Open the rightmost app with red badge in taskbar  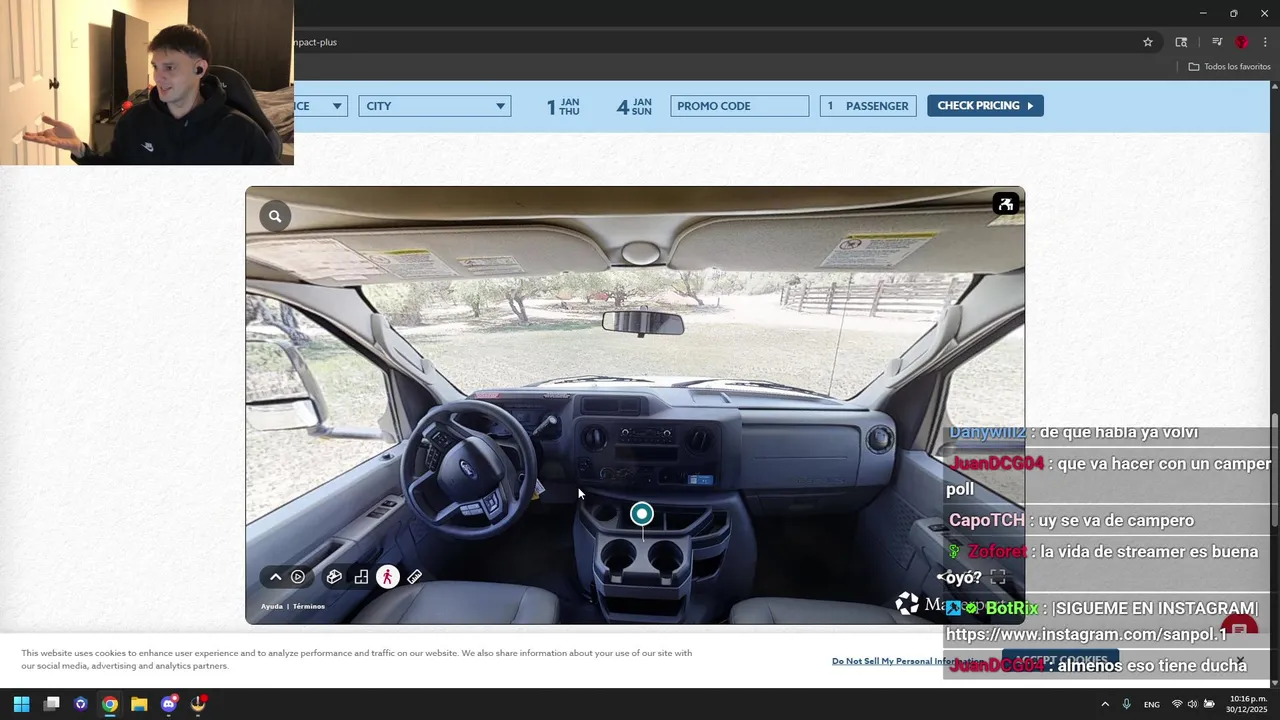[198, 704]
